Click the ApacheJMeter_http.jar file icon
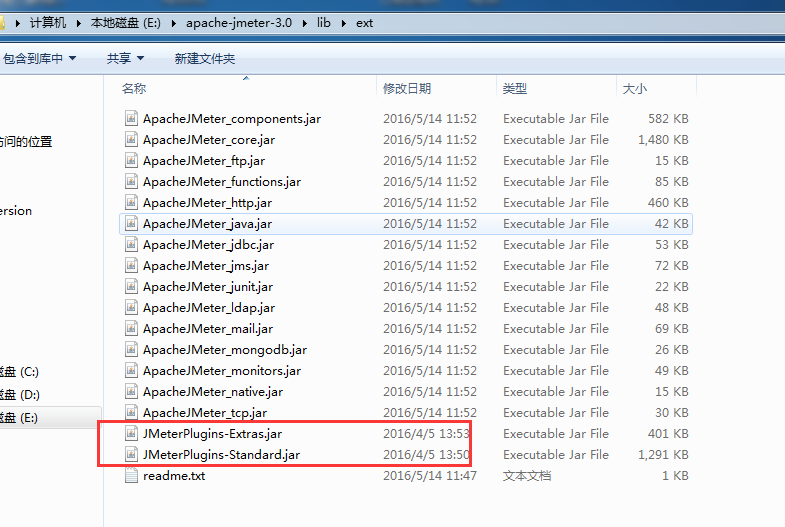 click(131, 202)
